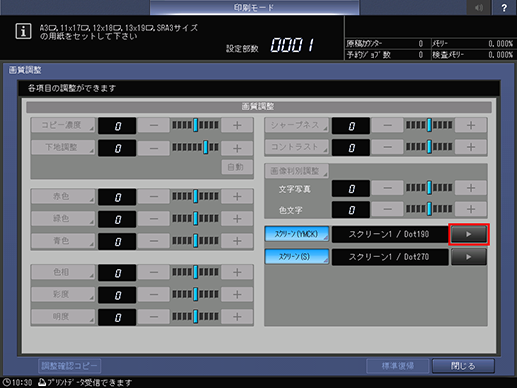Select the 印刷モード tab at top
Viewport: 517px width, 388px height.
pyautogui.click(x=254, y=7)
